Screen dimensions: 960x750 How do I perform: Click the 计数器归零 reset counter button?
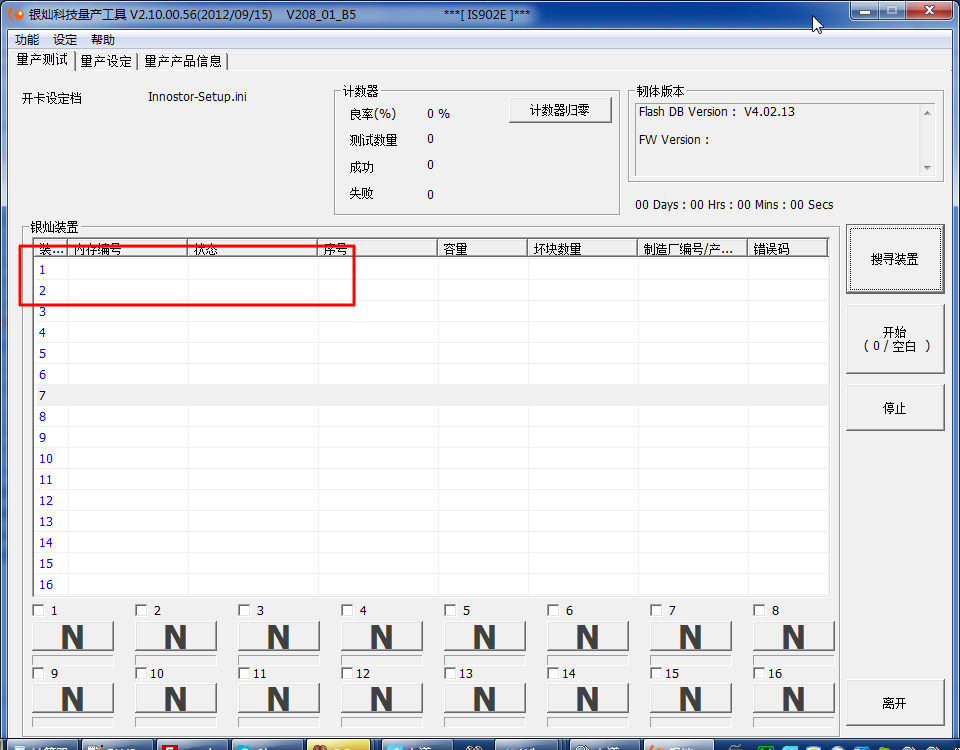tap(560, 110)
